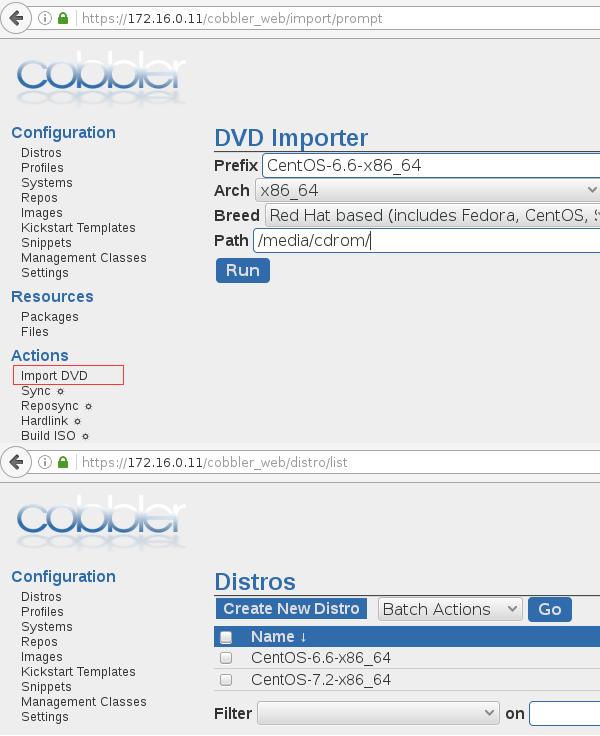
Task: Click Create New Distro button
Action: (x=291, y=609)
